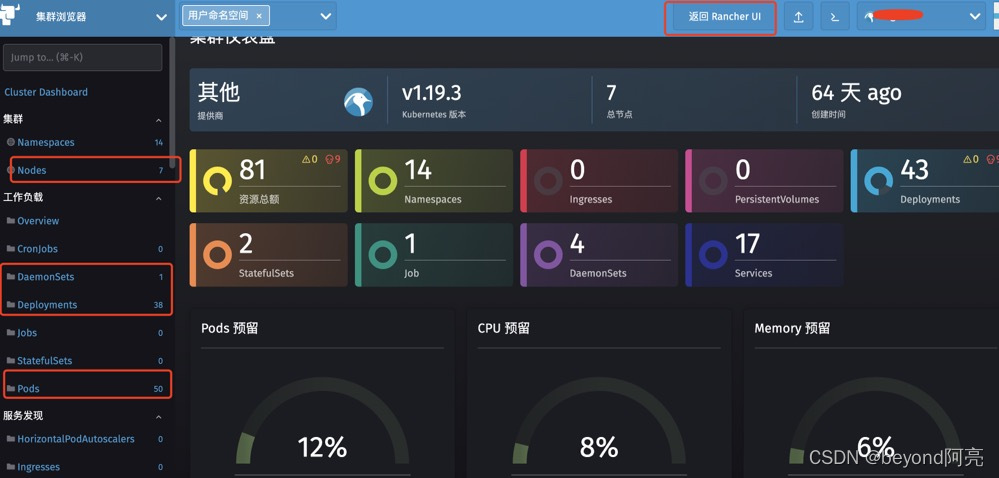Open workload Overview in sidebar
Image resolution: width=999 pixels, height=478 pixels.
[x=38, y=221]
